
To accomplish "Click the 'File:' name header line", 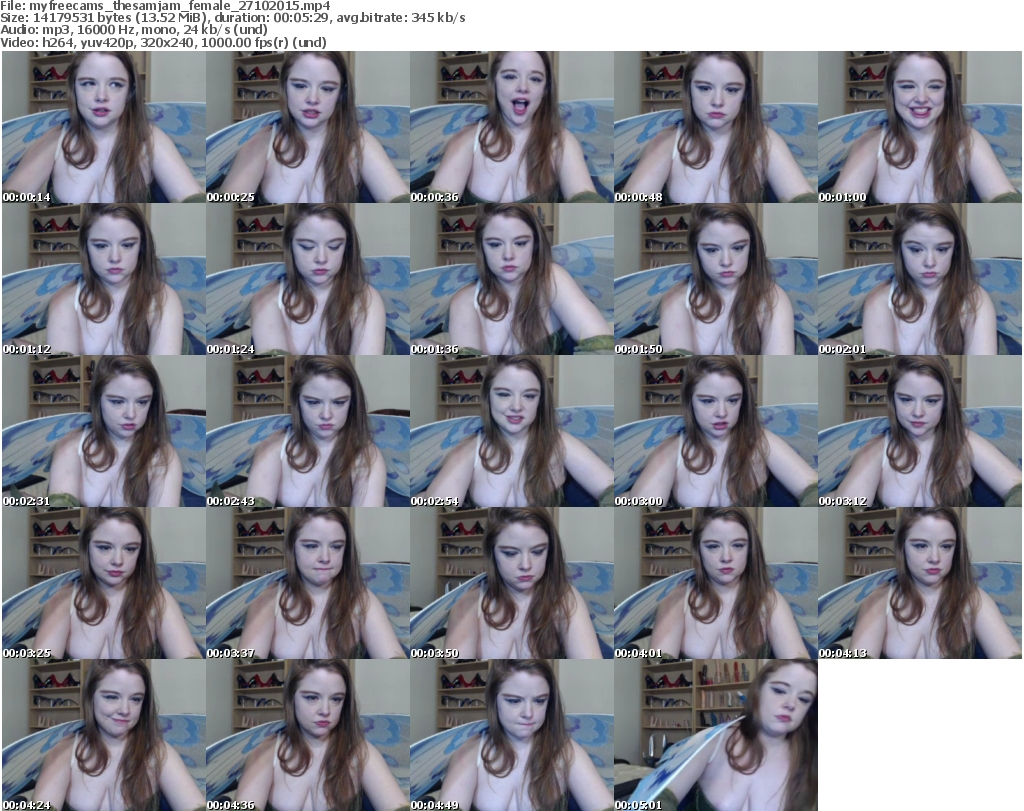I will coord(165,6).
